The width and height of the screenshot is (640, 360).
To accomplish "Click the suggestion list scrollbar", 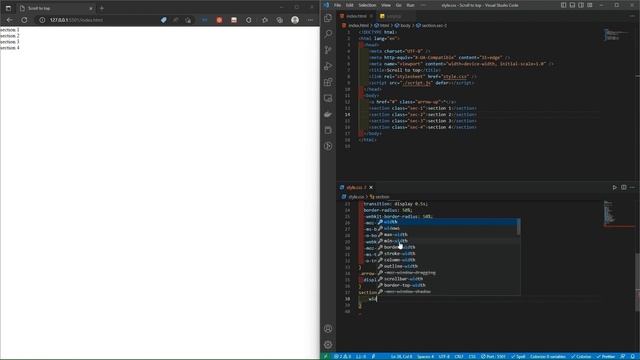I will pyautogui.click(x=519, y=227).
